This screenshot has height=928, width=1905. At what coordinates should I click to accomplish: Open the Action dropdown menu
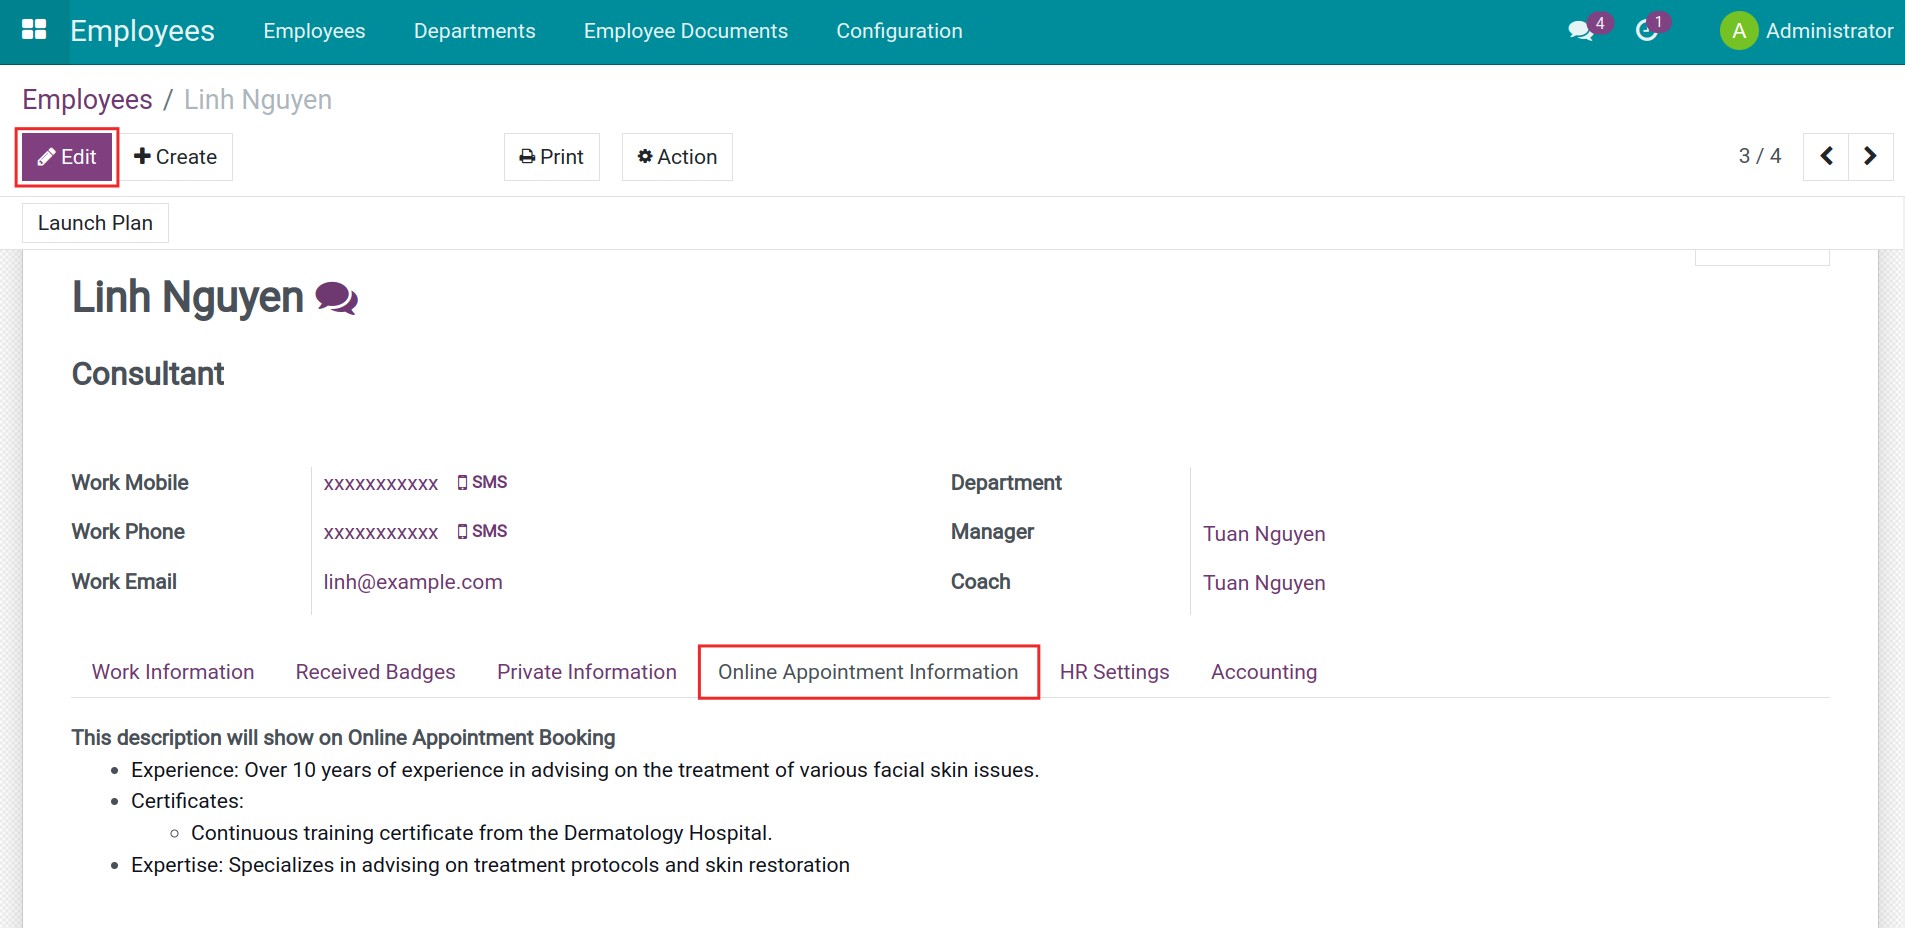(x=677, y=156)
